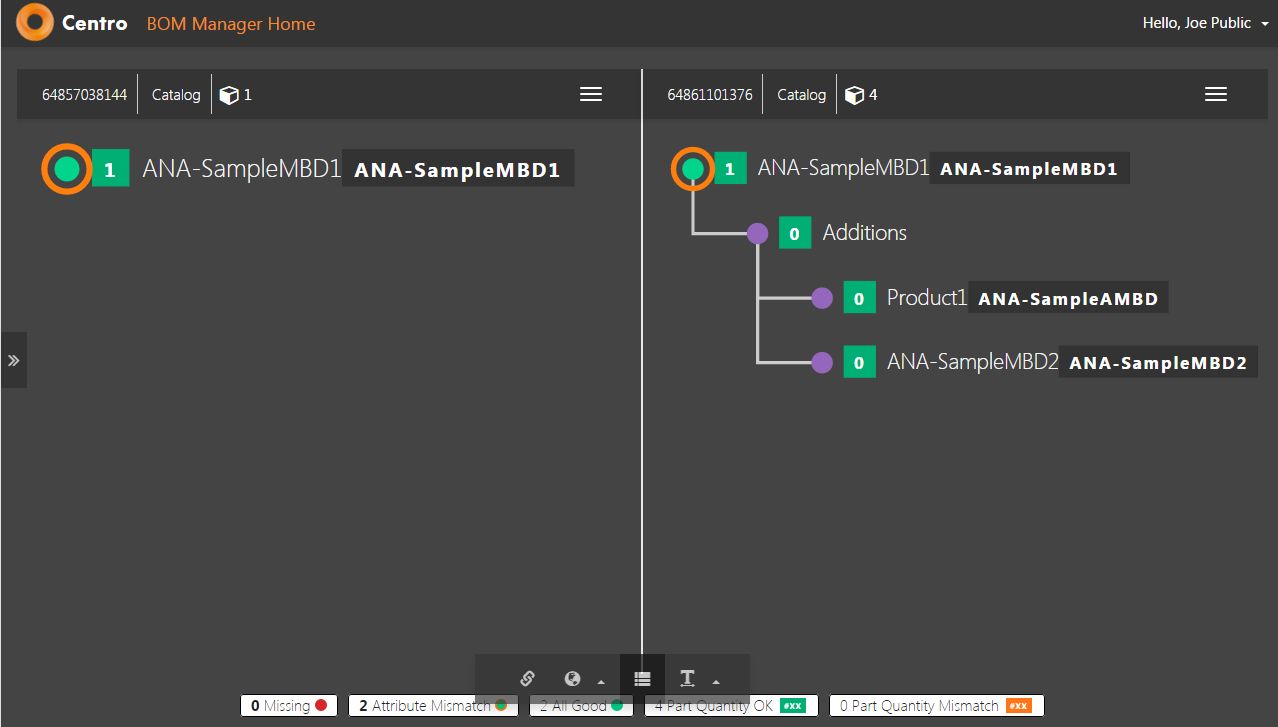Open the dropdown arrow next to globe icon
The width and height of the screenshot is (1278, 727).
pos(601,682)
